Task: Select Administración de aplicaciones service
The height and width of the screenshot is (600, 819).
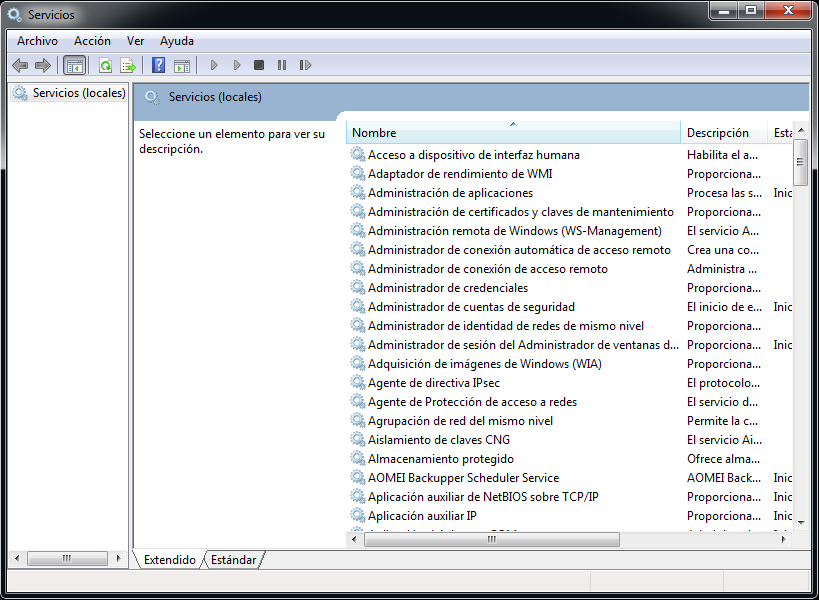Action: coord(450,193)
